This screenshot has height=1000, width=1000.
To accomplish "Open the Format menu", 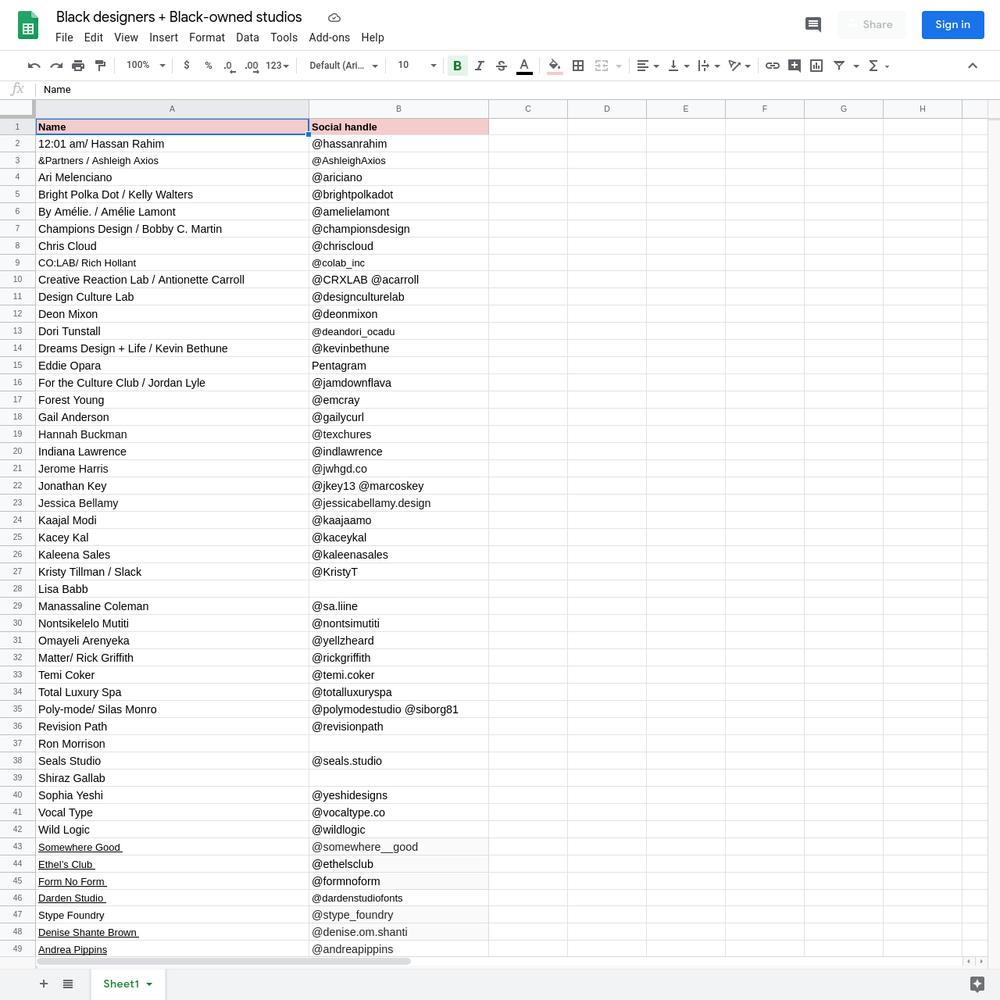I will coord(207,38).
